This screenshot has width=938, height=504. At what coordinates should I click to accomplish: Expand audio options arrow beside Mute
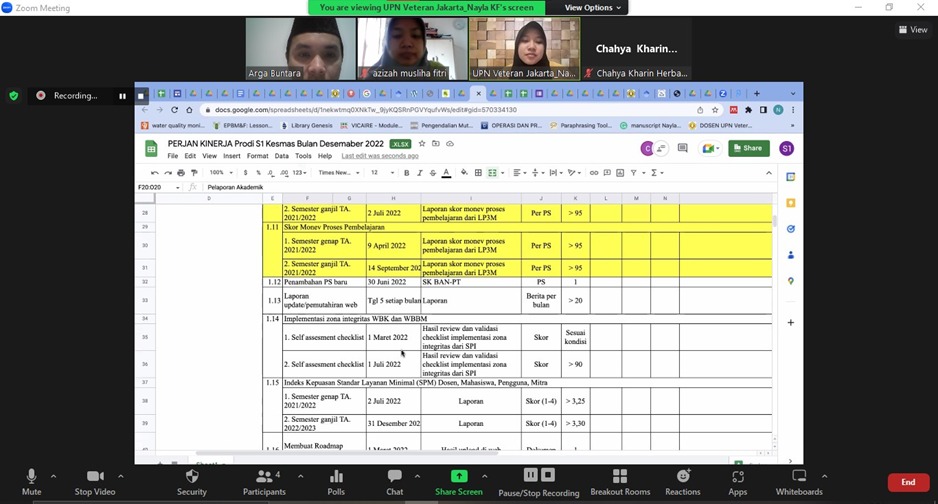53,476
